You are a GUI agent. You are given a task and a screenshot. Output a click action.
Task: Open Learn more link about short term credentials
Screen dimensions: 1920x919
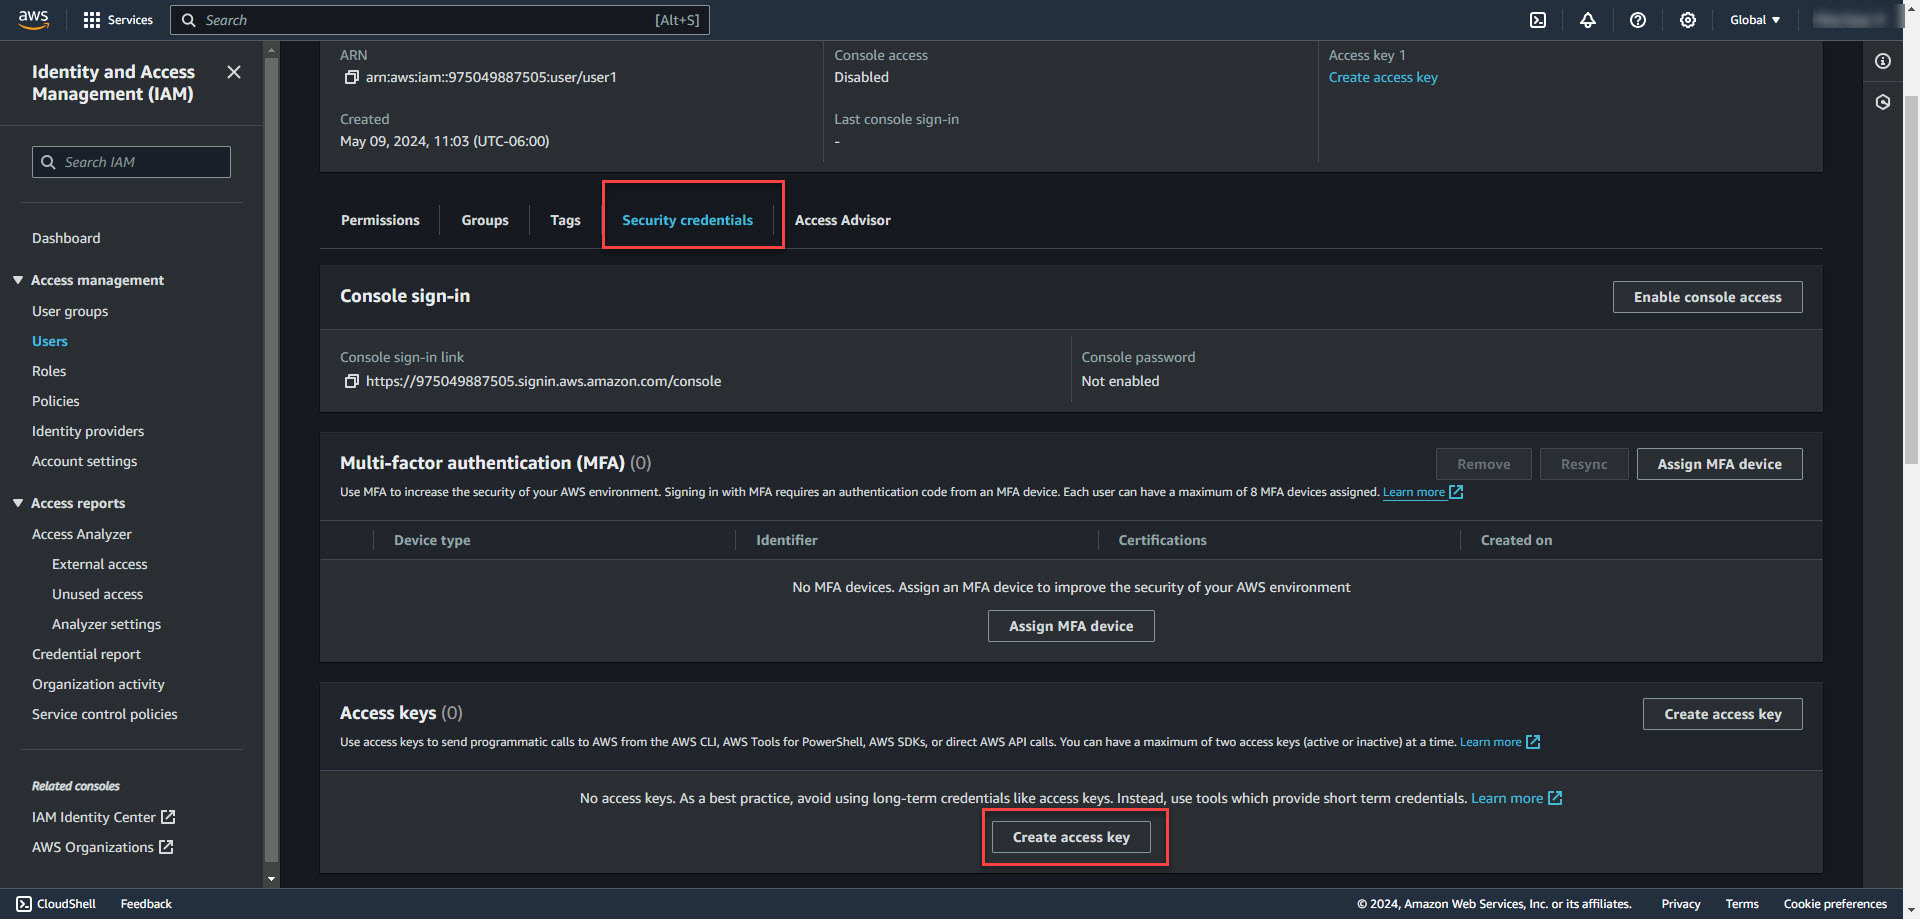1506,798
